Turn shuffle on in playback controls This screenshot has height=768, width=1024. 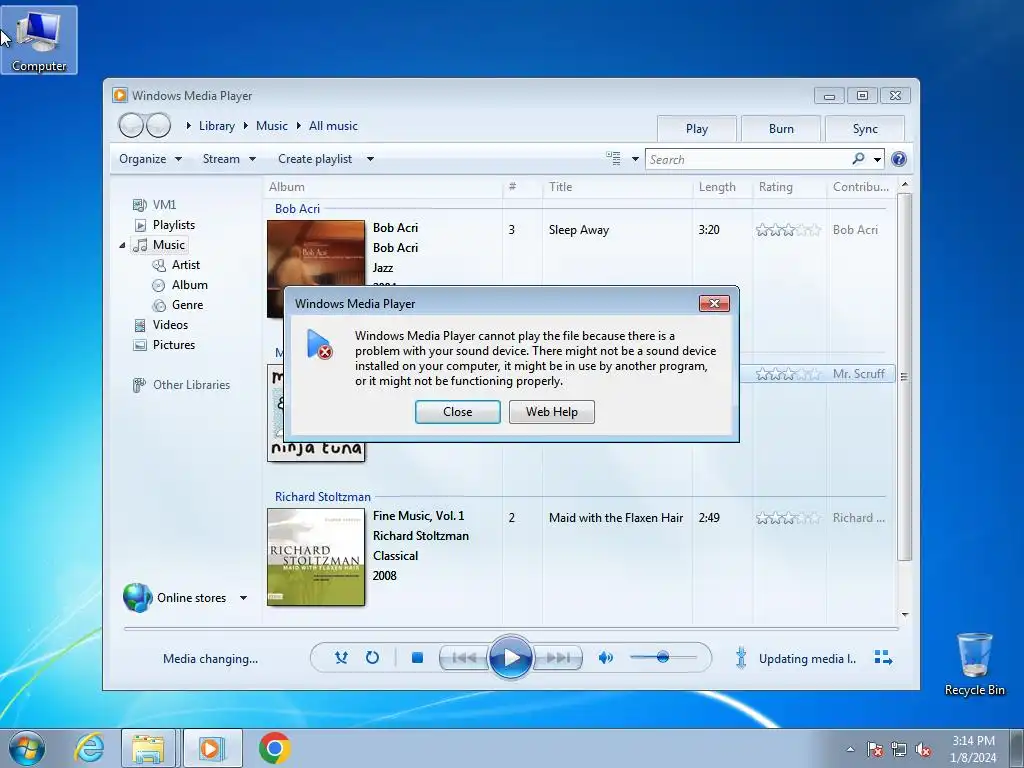[x=341, y=658]
